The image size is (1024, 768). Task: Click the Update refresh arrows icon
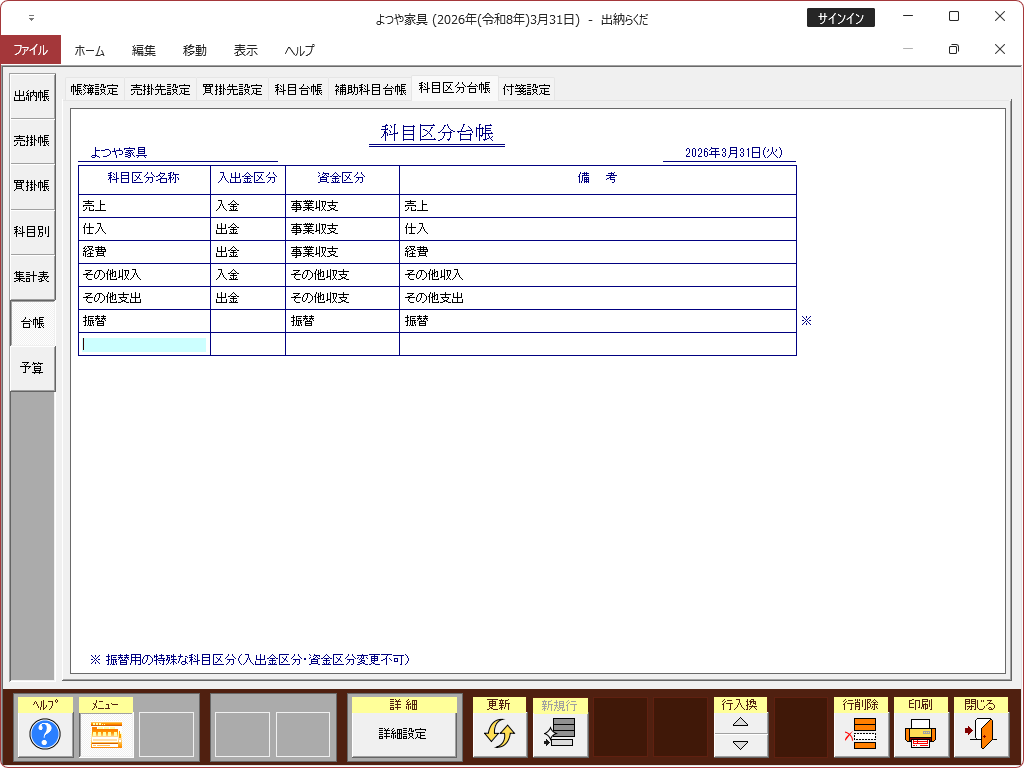coord(499,735)
